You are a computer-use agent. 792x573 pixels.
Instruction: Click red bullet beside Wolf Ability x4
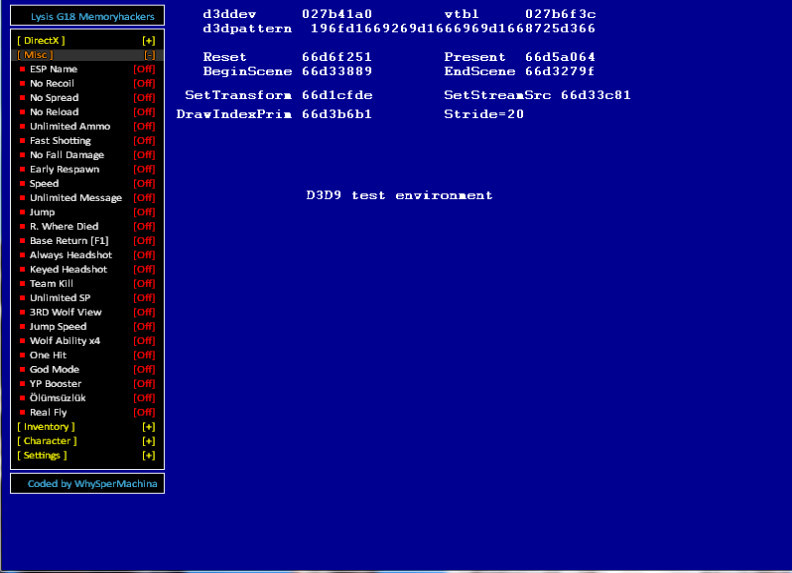[22, 341]
